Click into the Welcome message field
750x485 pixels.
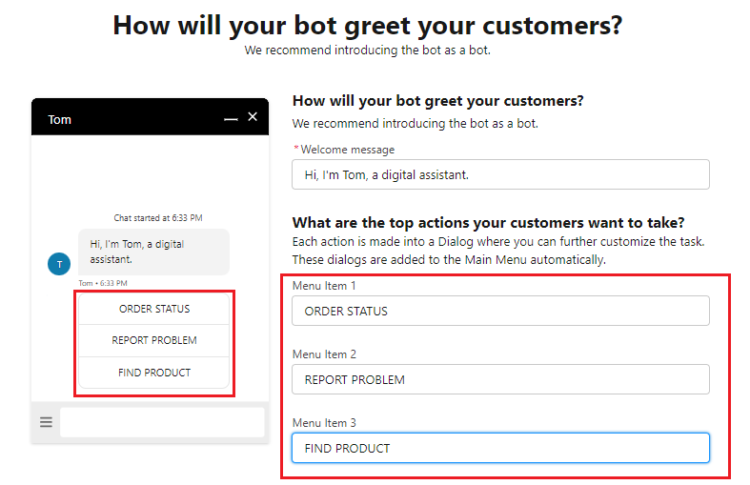click(500, 174)
